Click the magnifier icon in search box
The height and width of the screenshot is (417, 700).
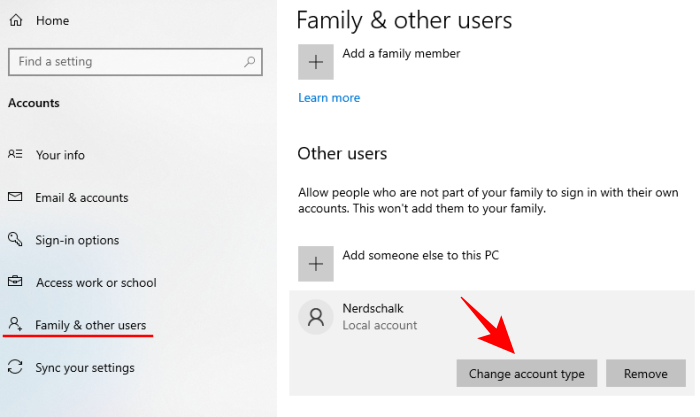(249, 62)
